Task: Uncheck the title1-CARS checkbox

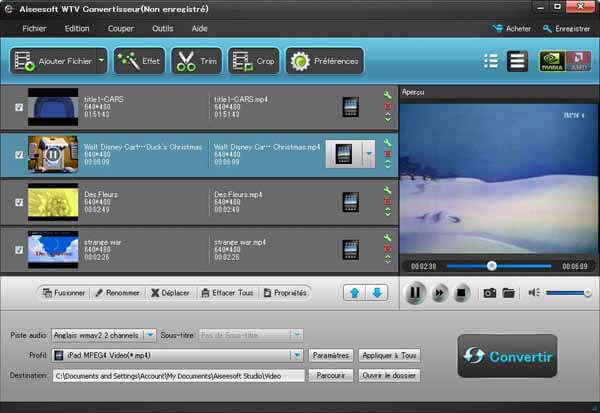Action: [19, 107]
